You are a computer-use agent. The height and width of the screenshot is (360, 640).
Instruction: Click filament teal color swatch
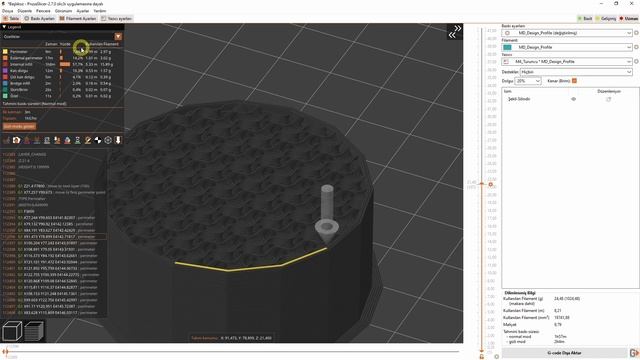(507, 47)
